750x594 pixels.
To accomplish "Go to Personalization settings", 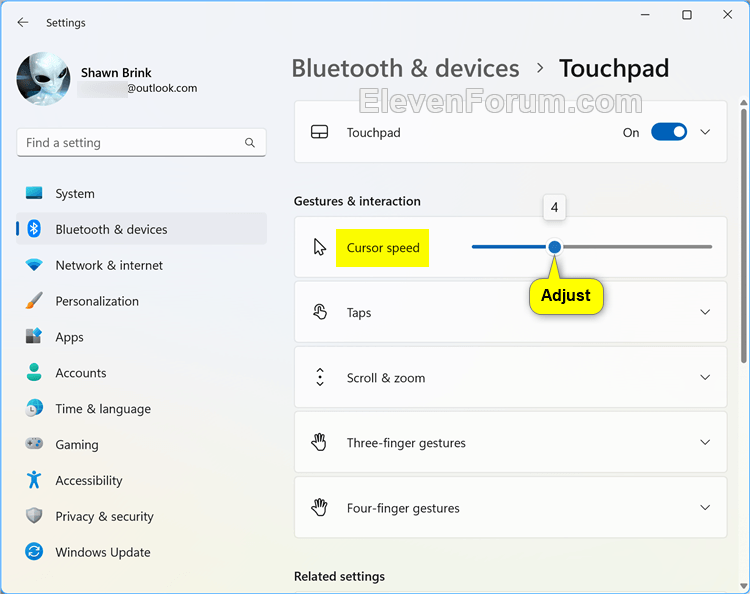I will point(142,301).
